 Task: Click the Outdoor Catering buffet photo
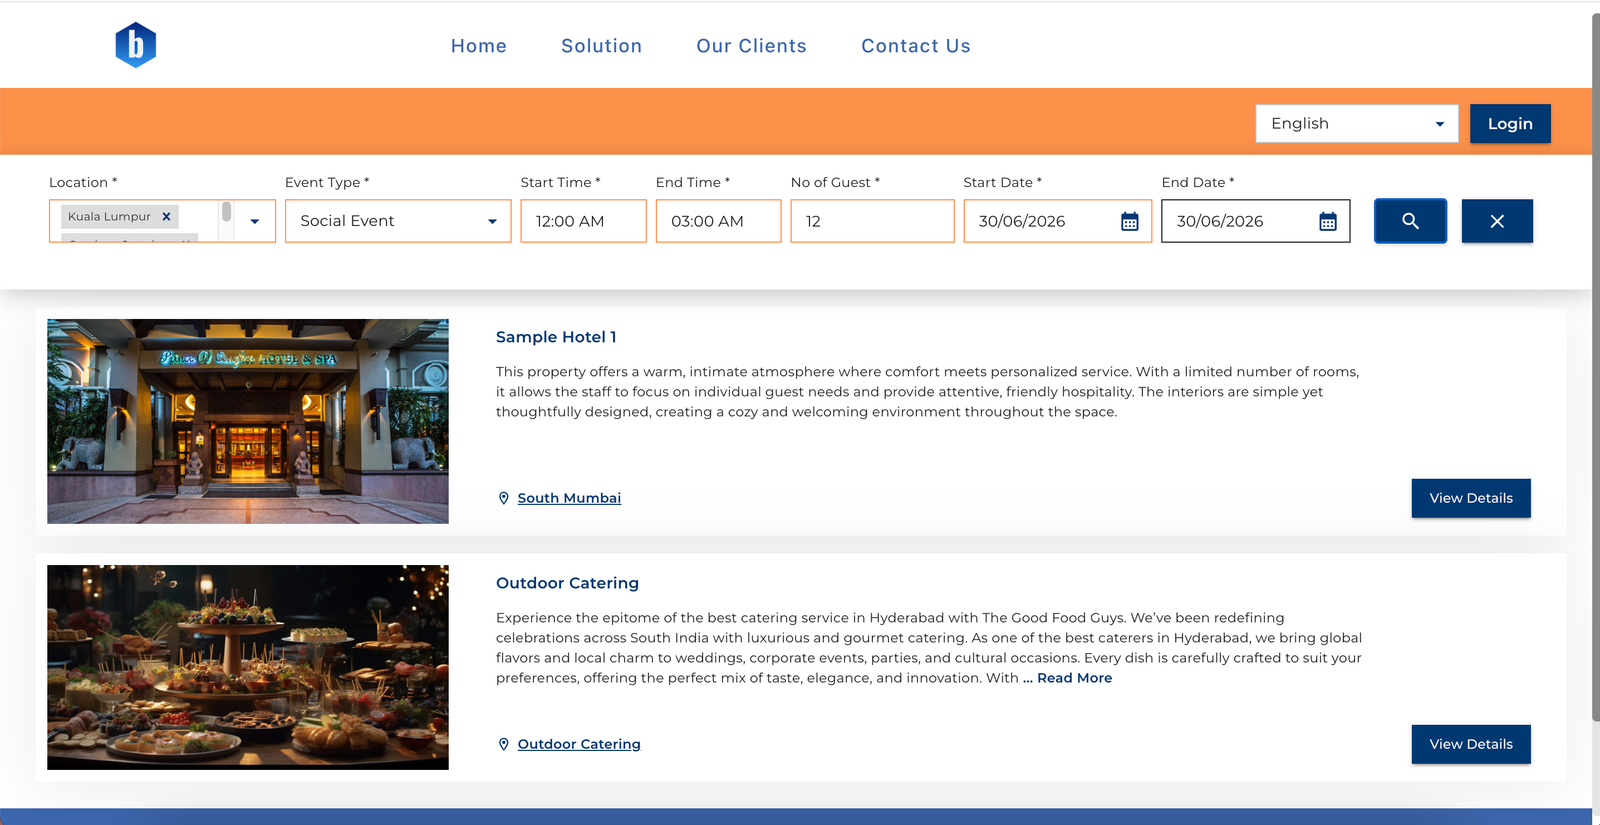pos(248,667)
